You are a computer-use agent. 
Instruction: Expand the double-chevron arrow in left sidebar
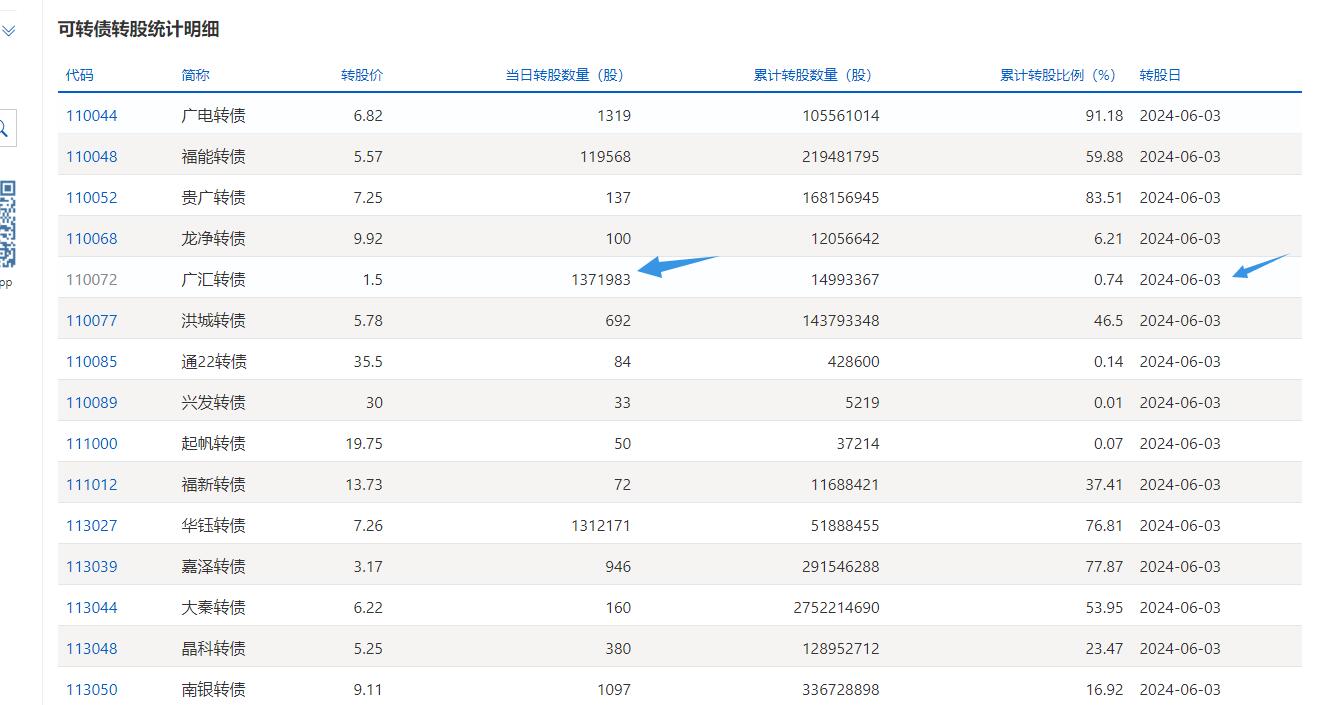tap(9, 31)
